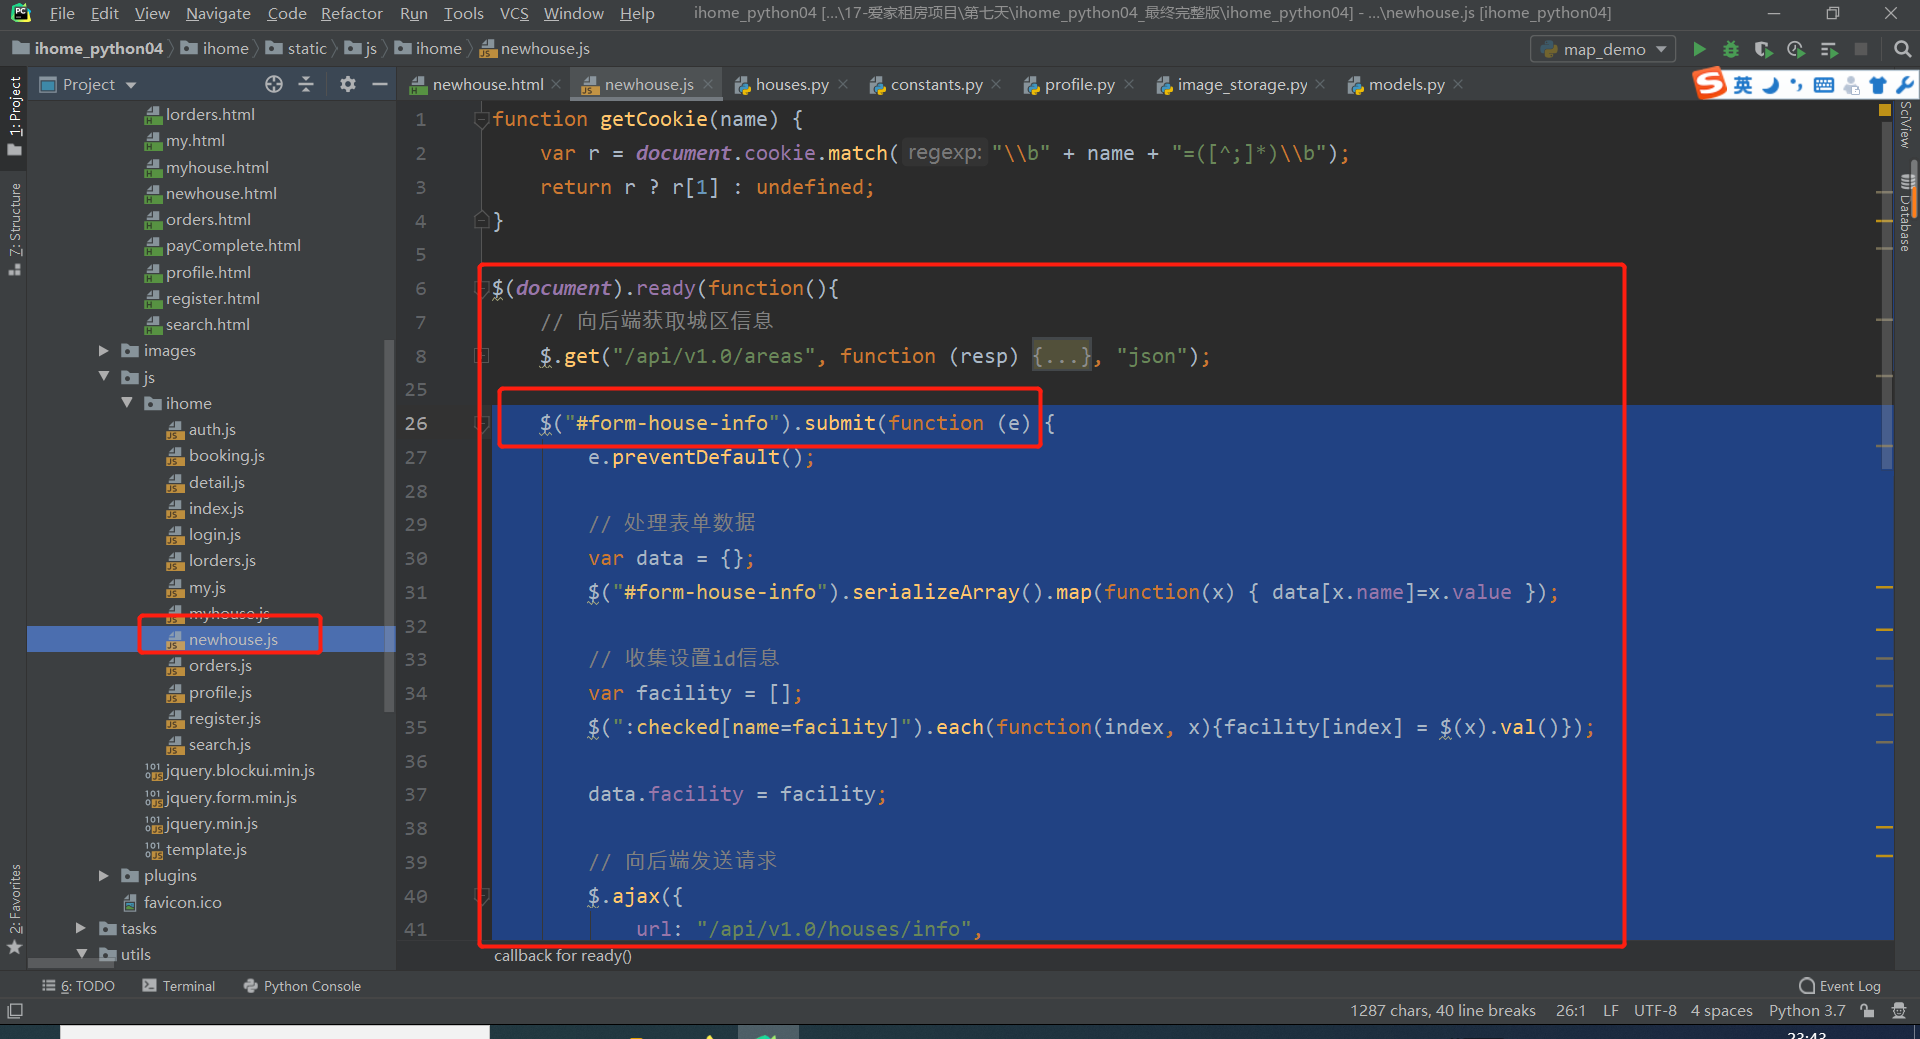This screenshot has height=1039, width=1920.
Task: Hide the Project panel
Action: pos(380,85)
